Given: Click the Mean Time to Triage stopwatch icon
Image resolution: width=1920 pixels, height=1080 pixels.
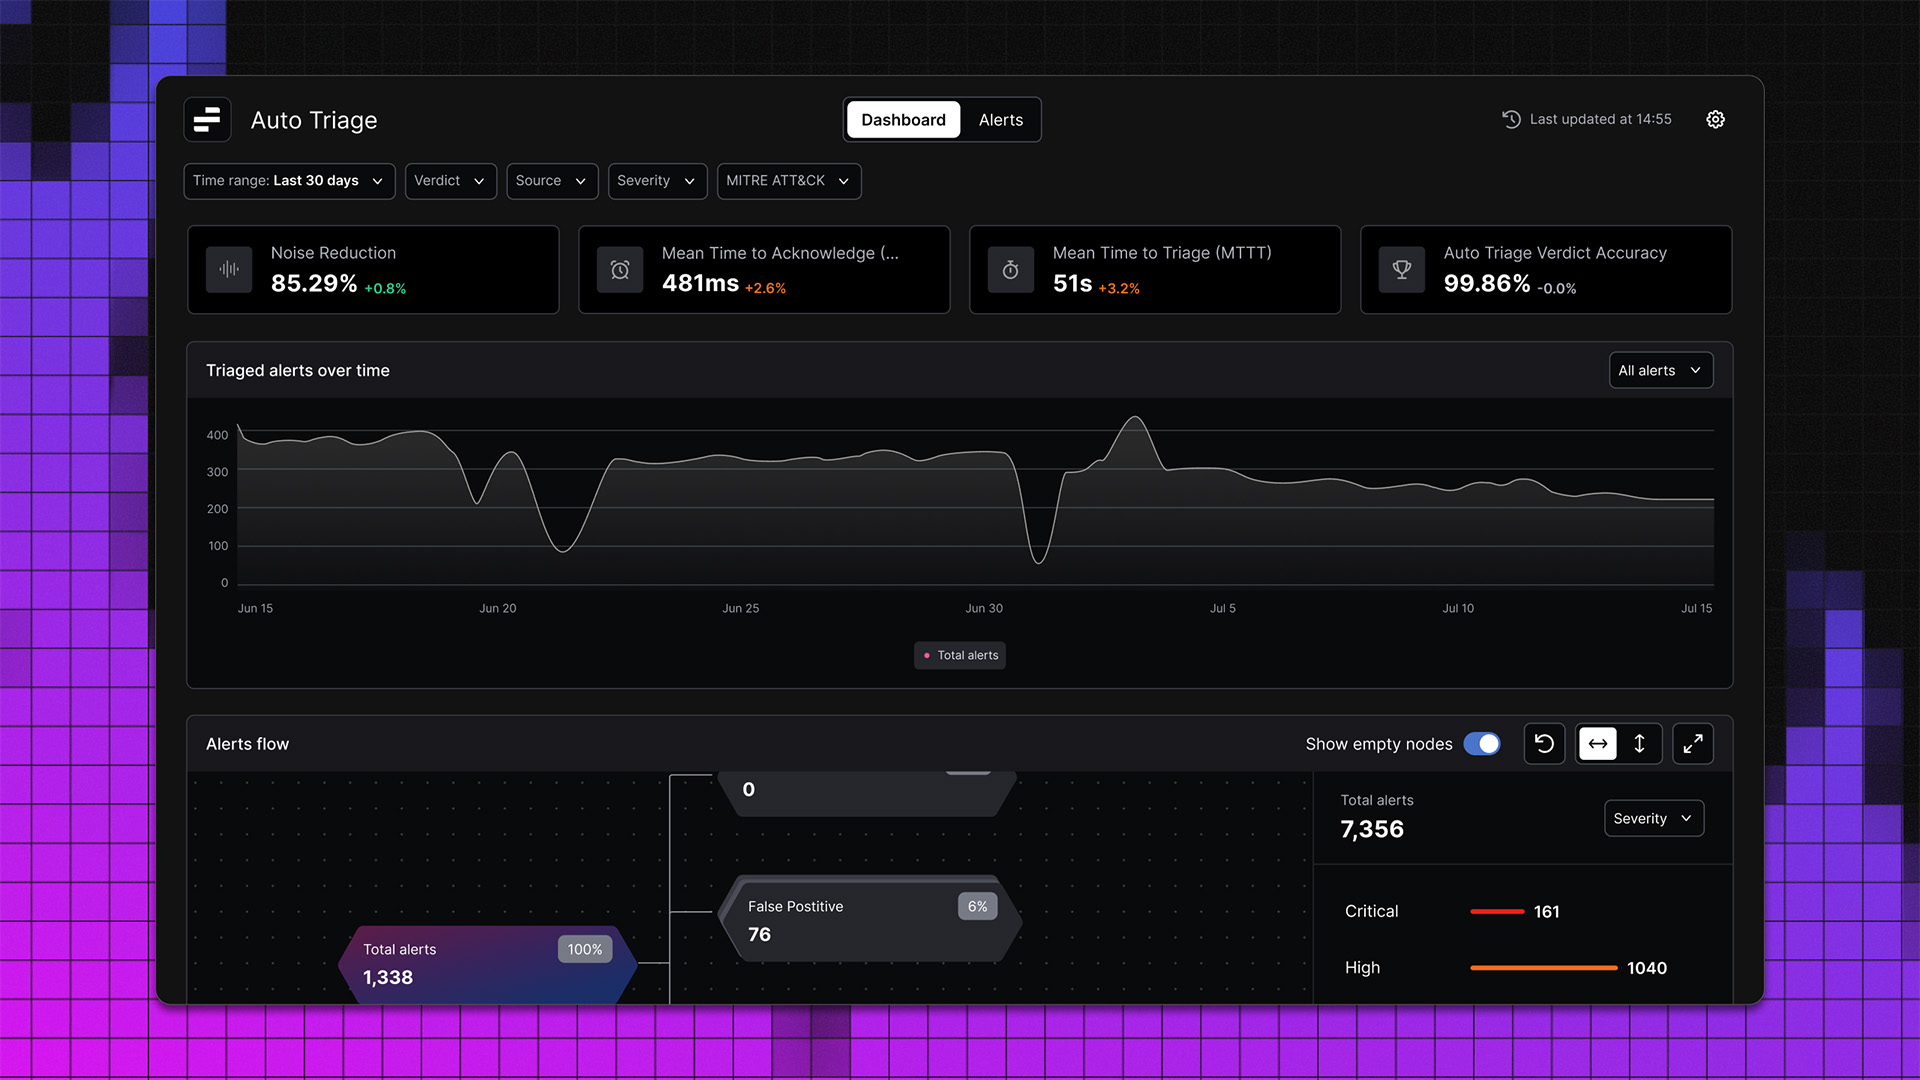Looking at the screenshot, I should coord(1011,269).
